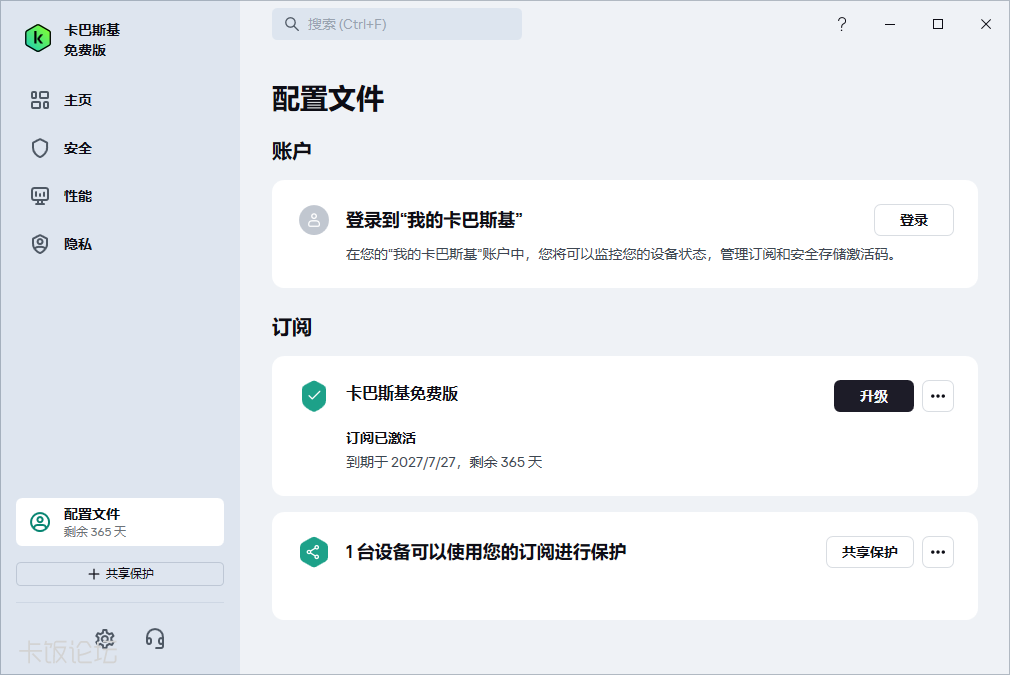Screen dimensions: 1010x675
Task: Select the 隐私 privacy shield icon
Action: (40, 244)
